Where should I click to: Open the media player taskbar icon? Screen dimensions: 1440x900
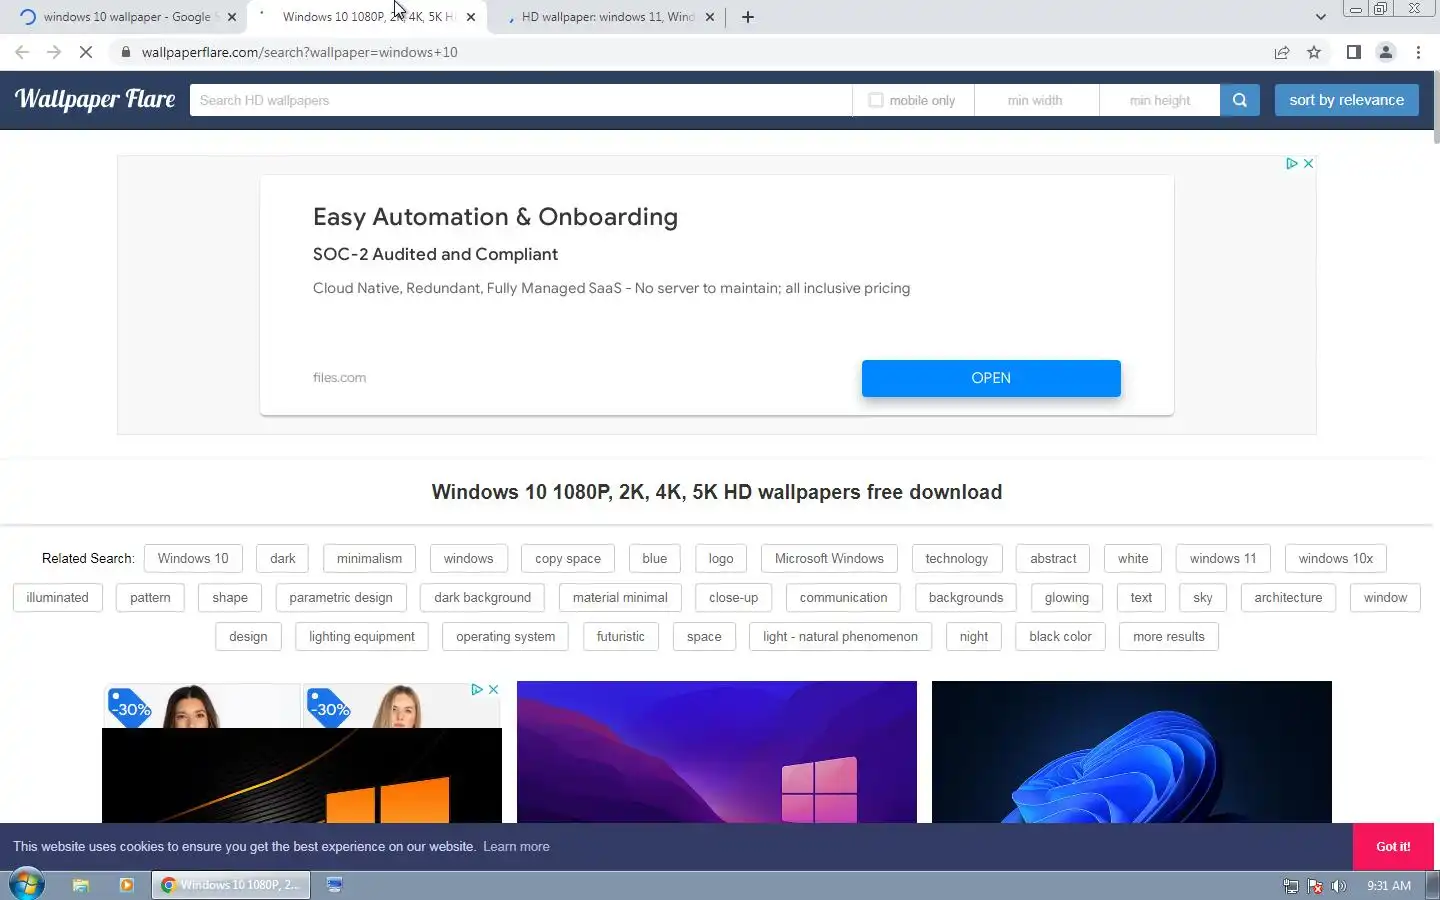[126, 885]
